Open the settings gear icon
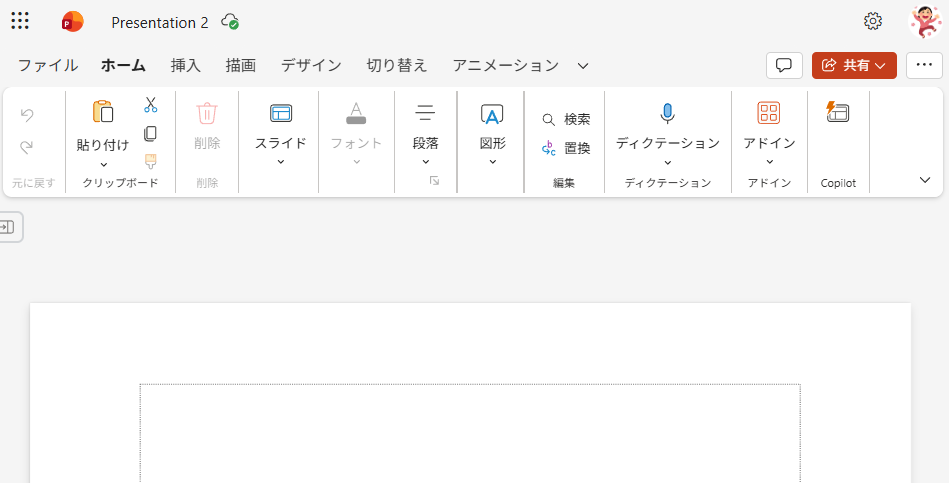 coord(873,21)
